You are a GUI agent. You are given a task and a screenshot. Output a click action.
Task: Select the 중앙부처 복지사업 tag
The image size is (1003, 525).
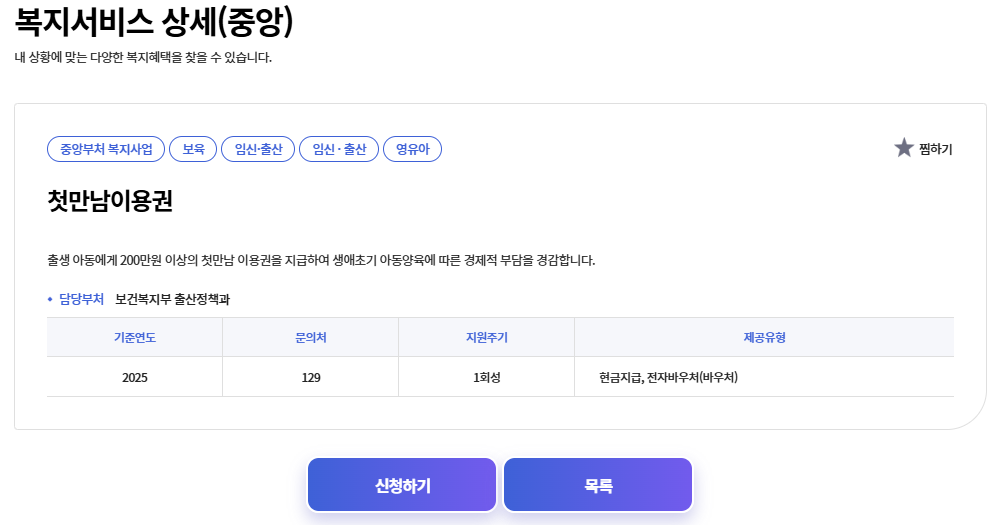pyautogui.click(x=106, y=149)
